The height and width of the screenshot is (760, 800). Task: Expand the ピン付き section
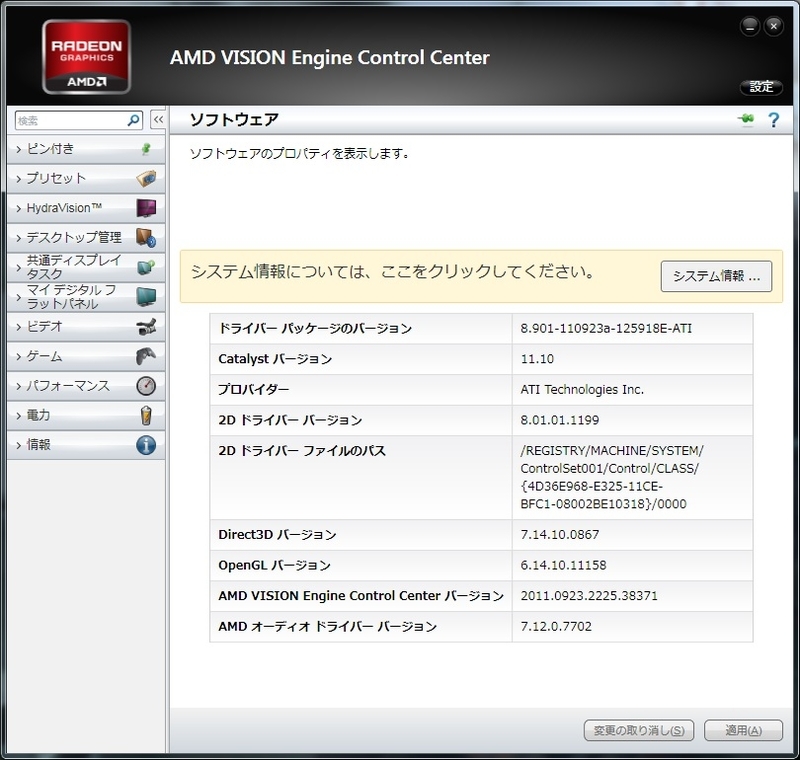click(86, 149)
